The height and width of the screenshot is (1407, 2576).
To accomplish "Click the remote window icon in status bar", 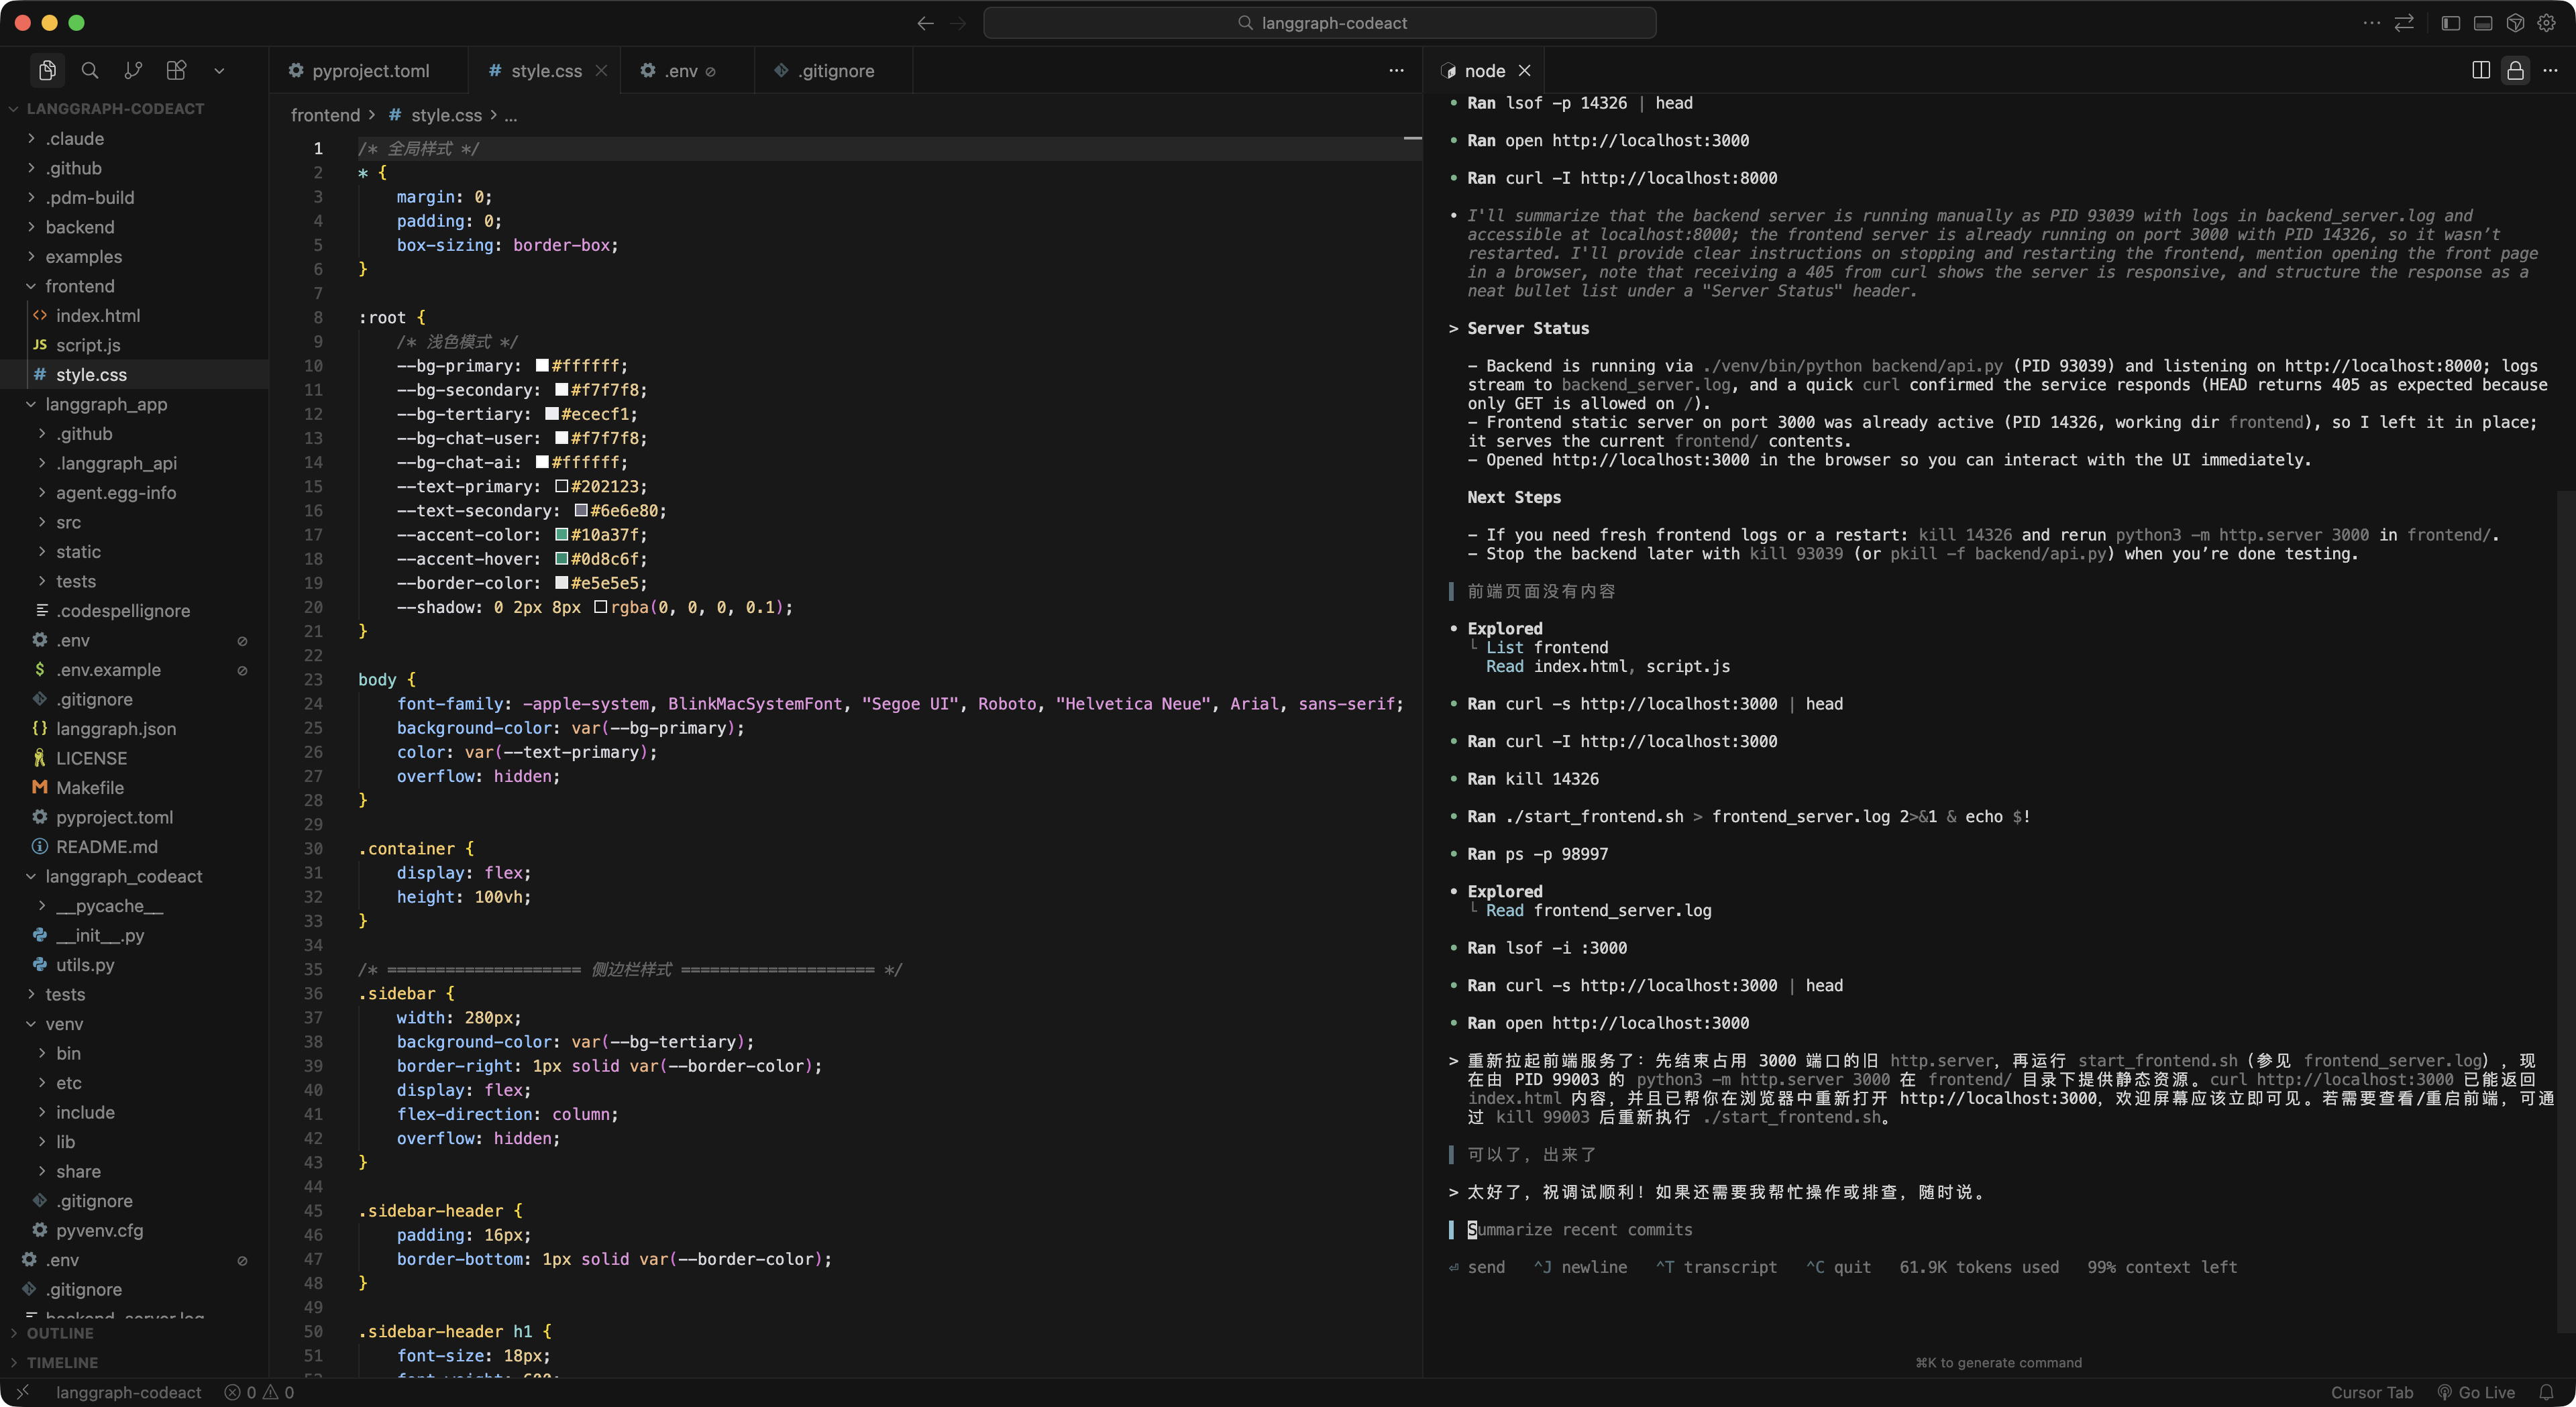I will coord(22,1392).
